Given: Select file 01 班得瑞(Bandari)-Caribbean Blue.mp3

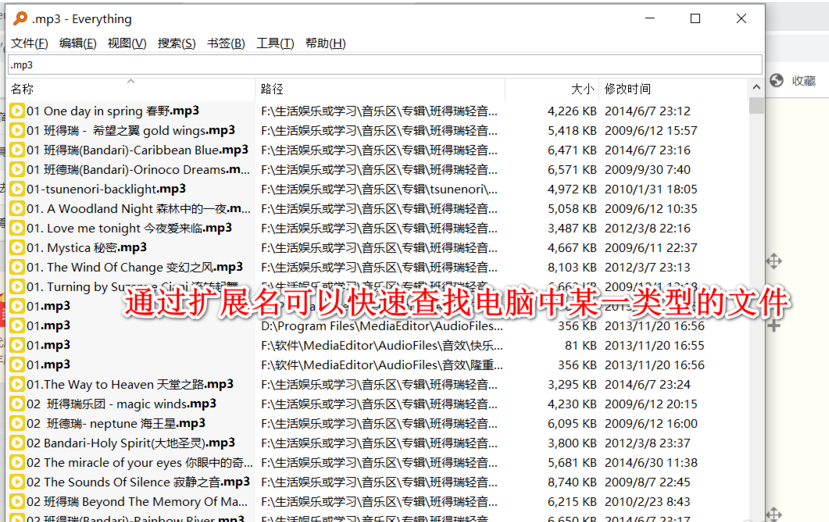Looking at the screenshot, I should click(137, 150).
